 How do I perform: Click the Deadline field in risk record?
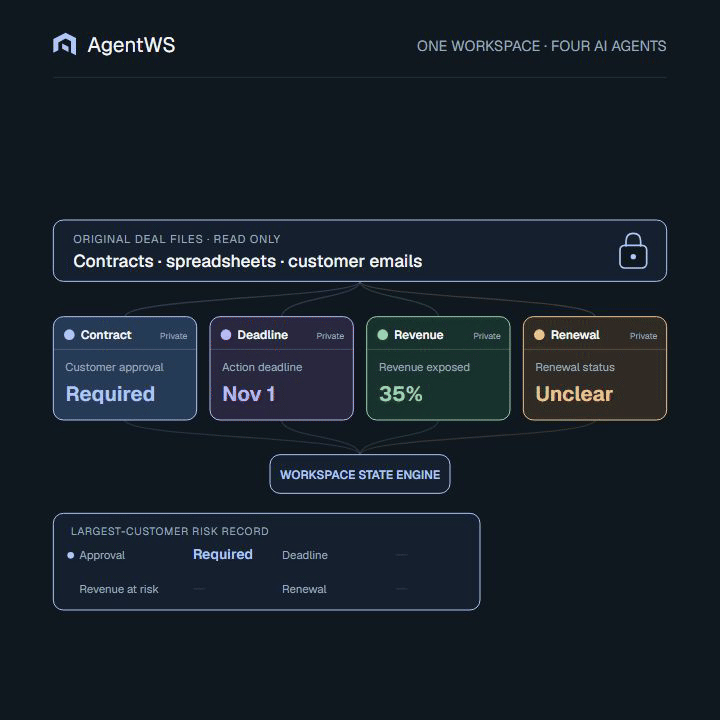click(305, 555)
